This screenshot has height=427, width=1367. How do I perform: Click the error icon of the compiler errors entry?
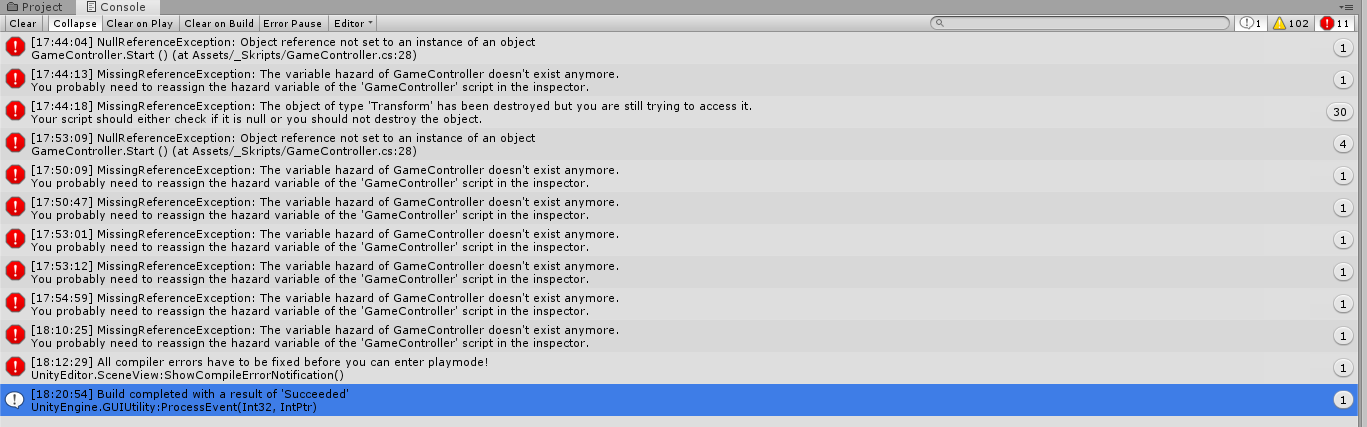click(x=15, y=367)
